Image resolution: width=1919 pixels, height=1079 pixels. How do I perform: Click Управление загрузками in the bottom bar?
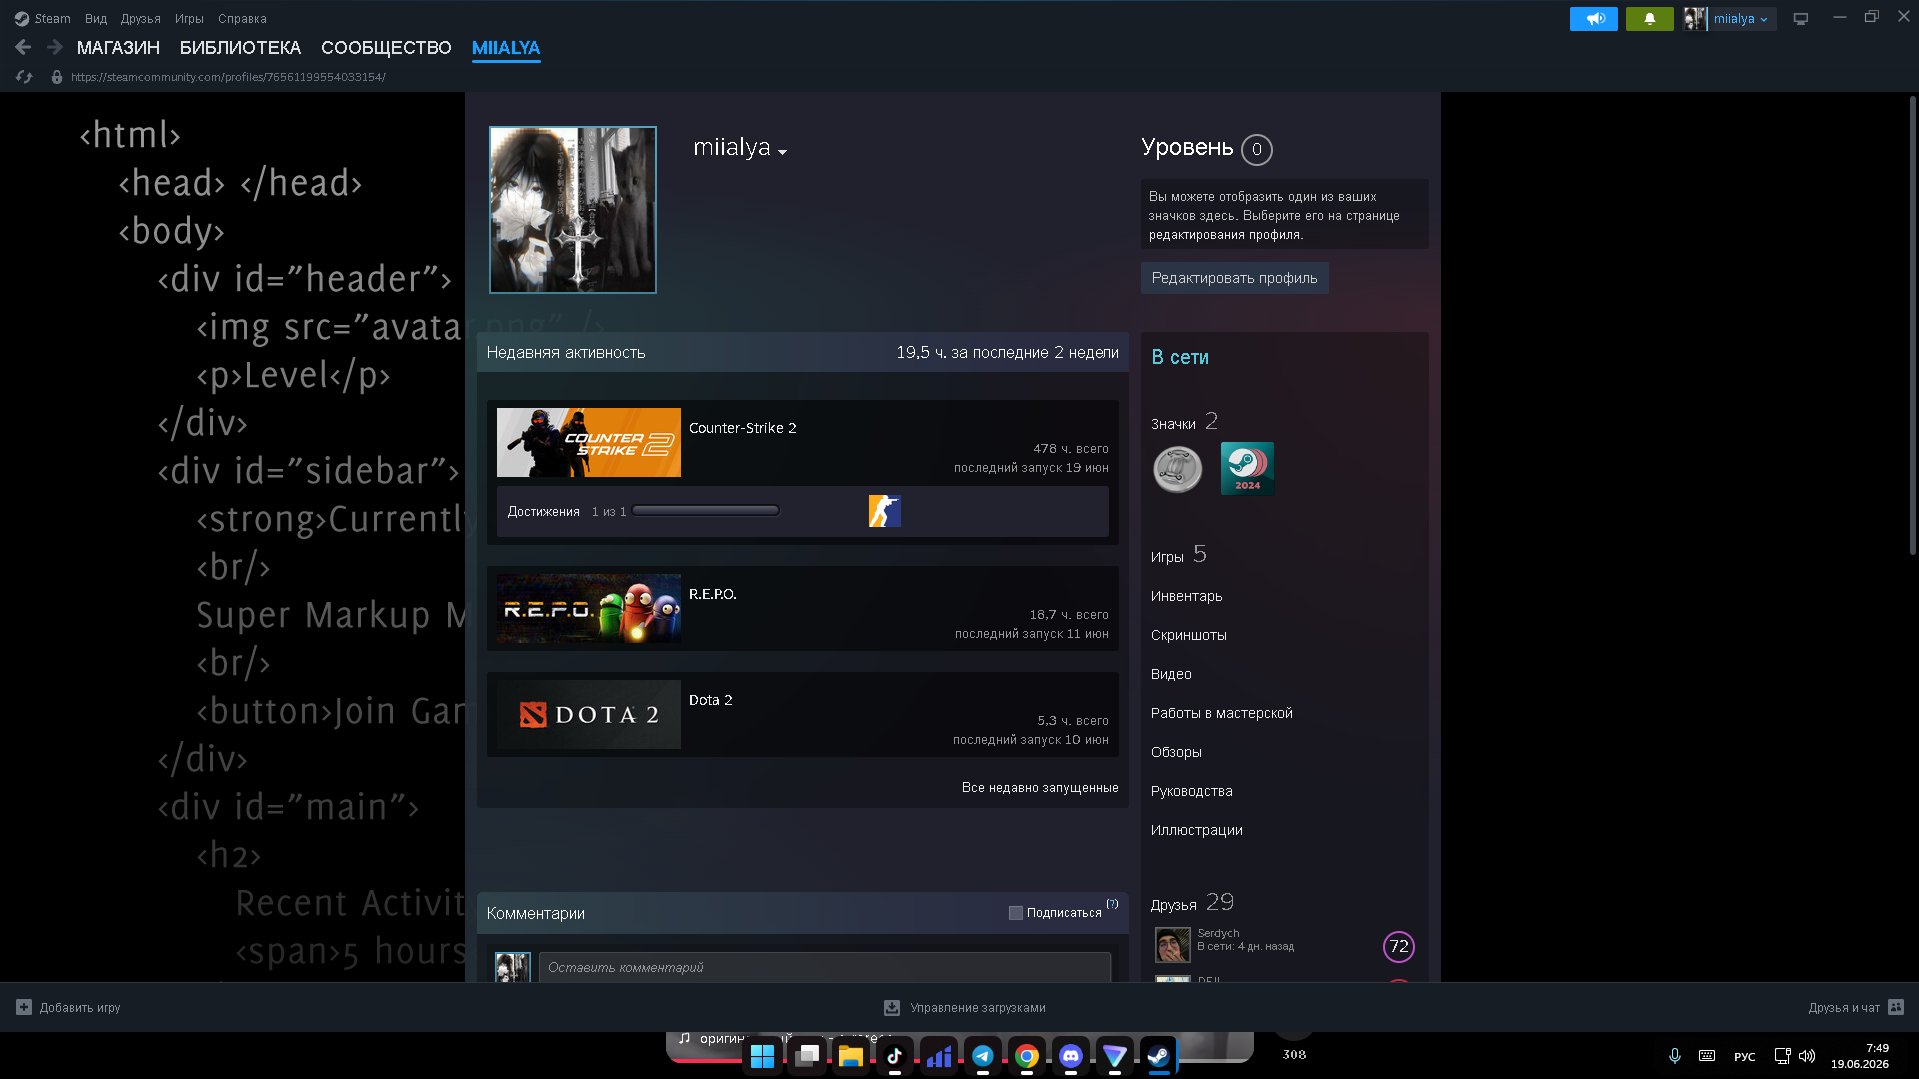977,1007
